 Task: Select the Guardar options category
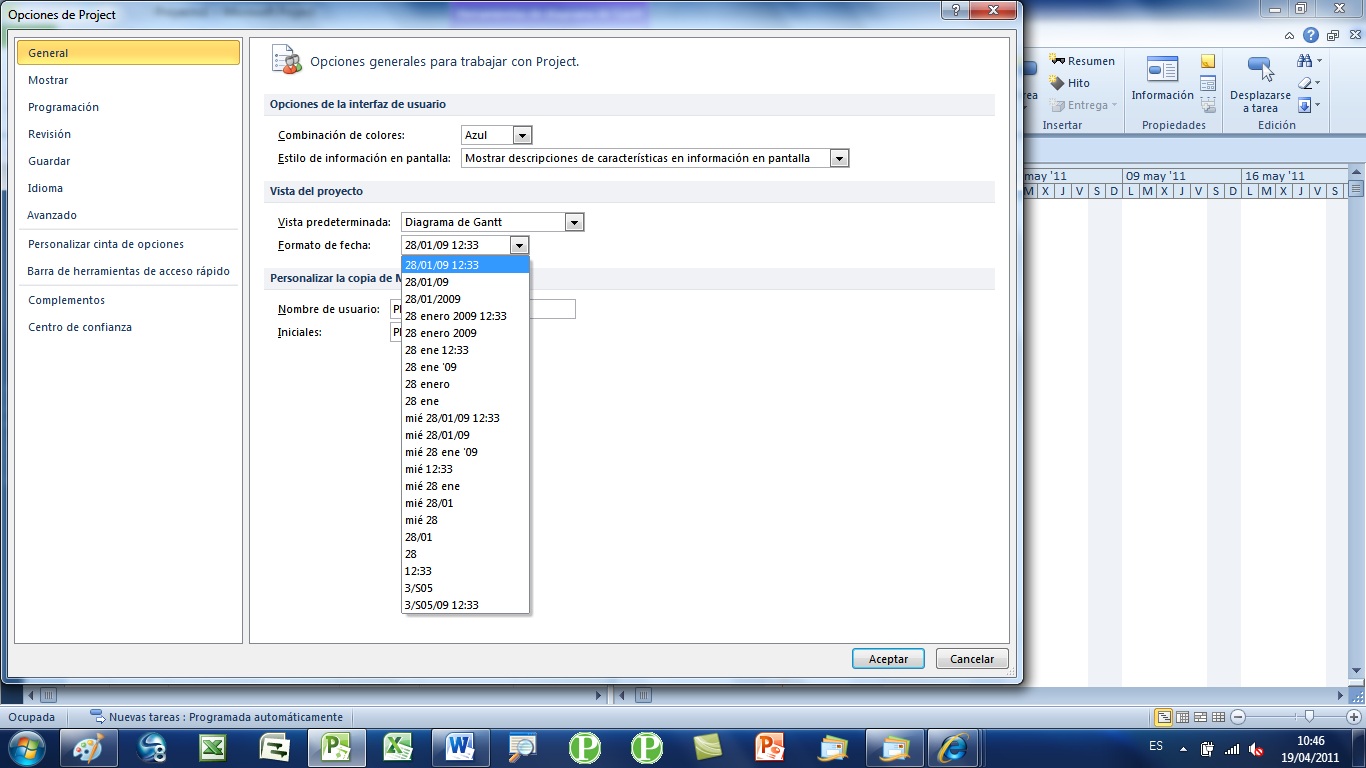(129, 161)
